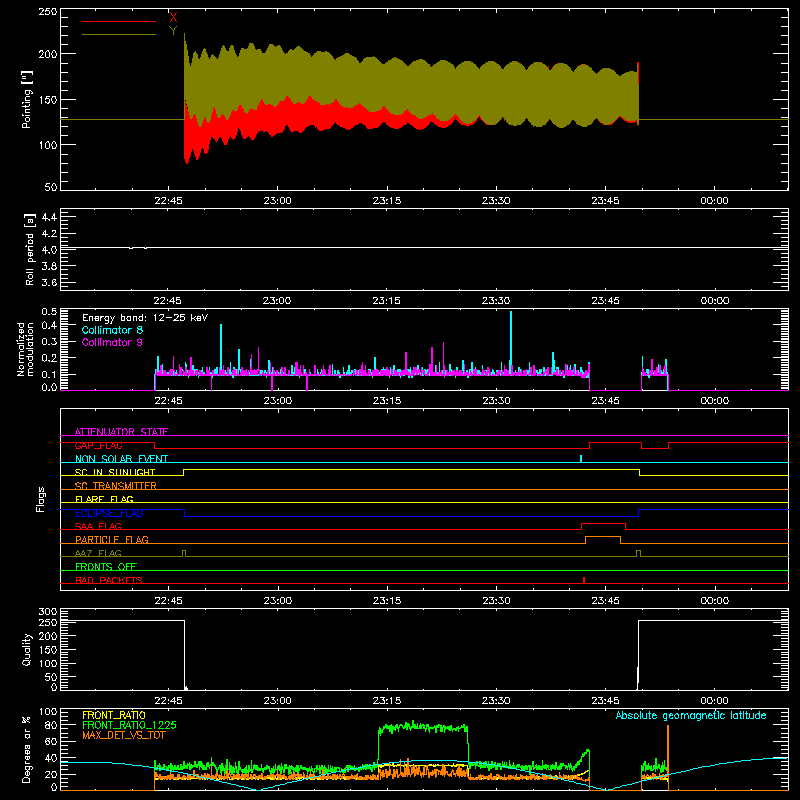Click the '0.5' modulation tick label

pos(49,311)
